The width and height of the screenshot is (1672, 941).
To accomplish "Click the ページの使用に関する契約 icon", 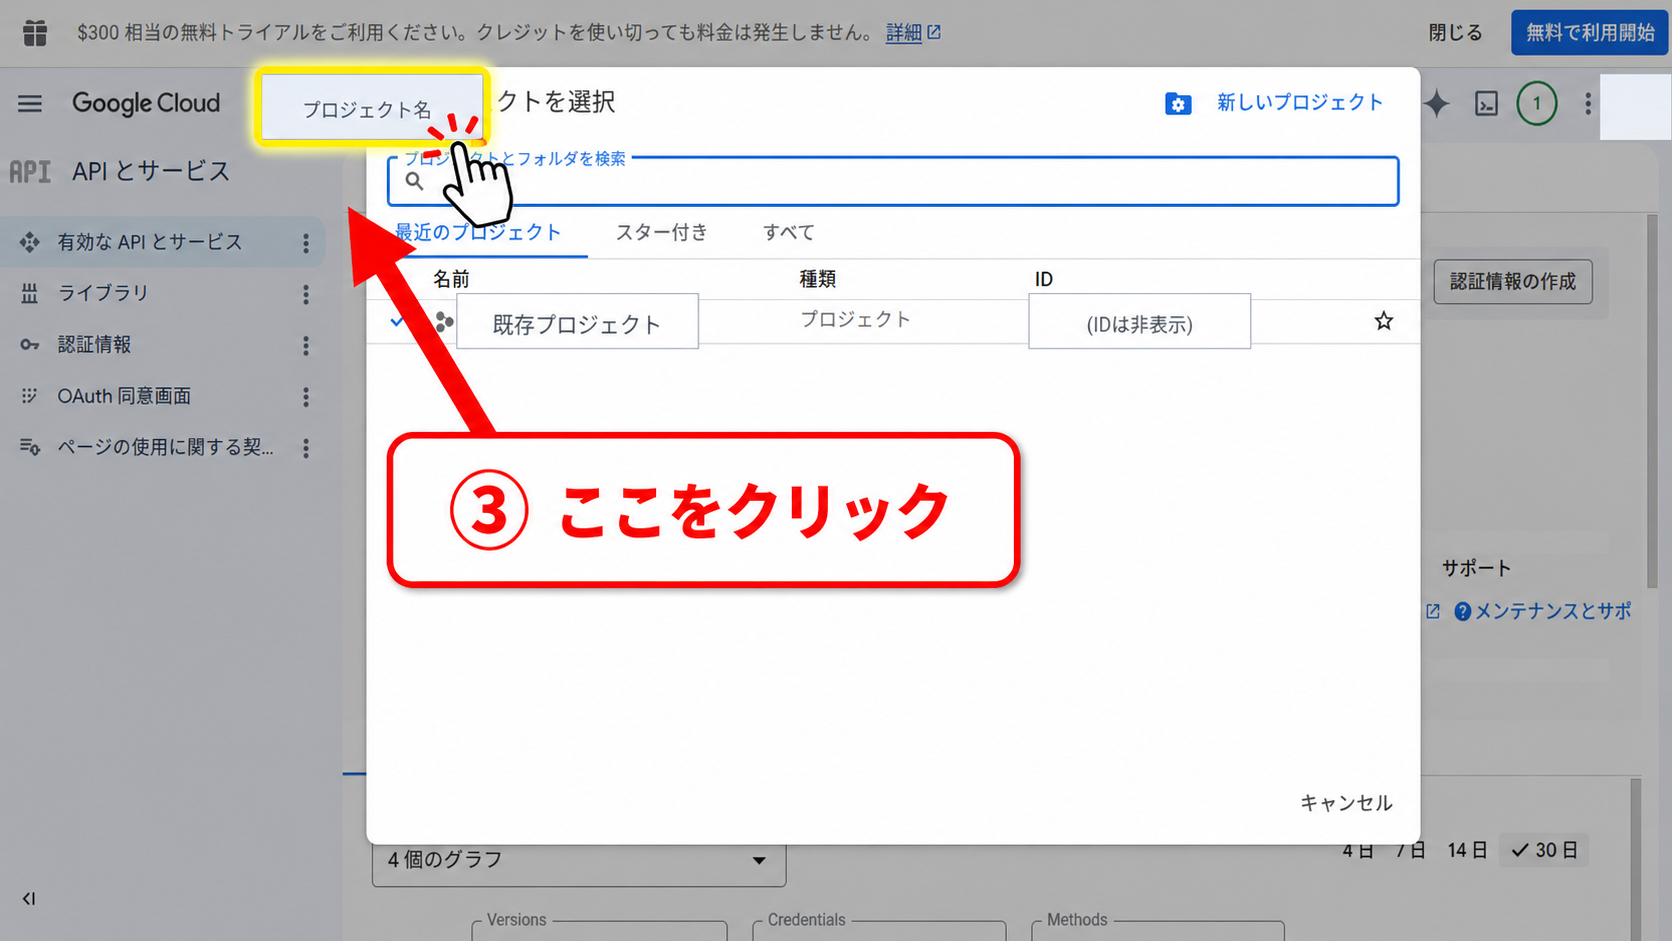I will tap(30, 447).
